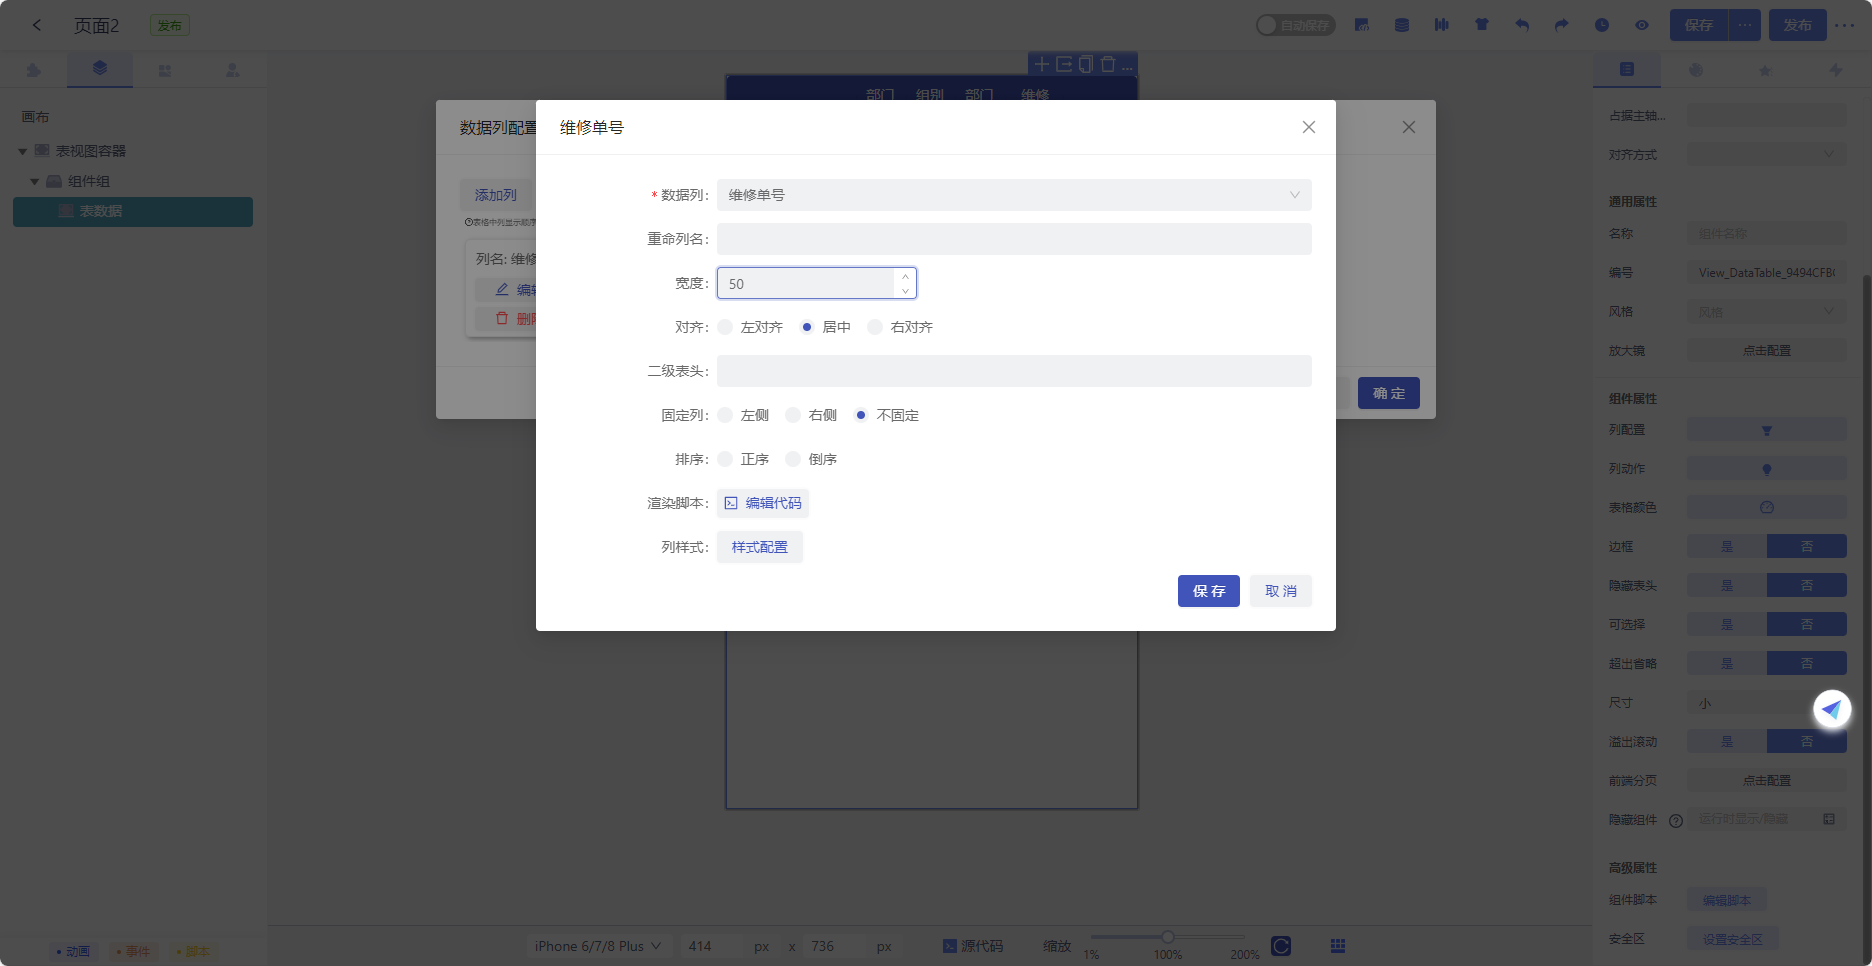Click the circular refresh icon in bottom bar
The height and width of the screenshot is (966, 1872).
click(x=1281, y=946)
